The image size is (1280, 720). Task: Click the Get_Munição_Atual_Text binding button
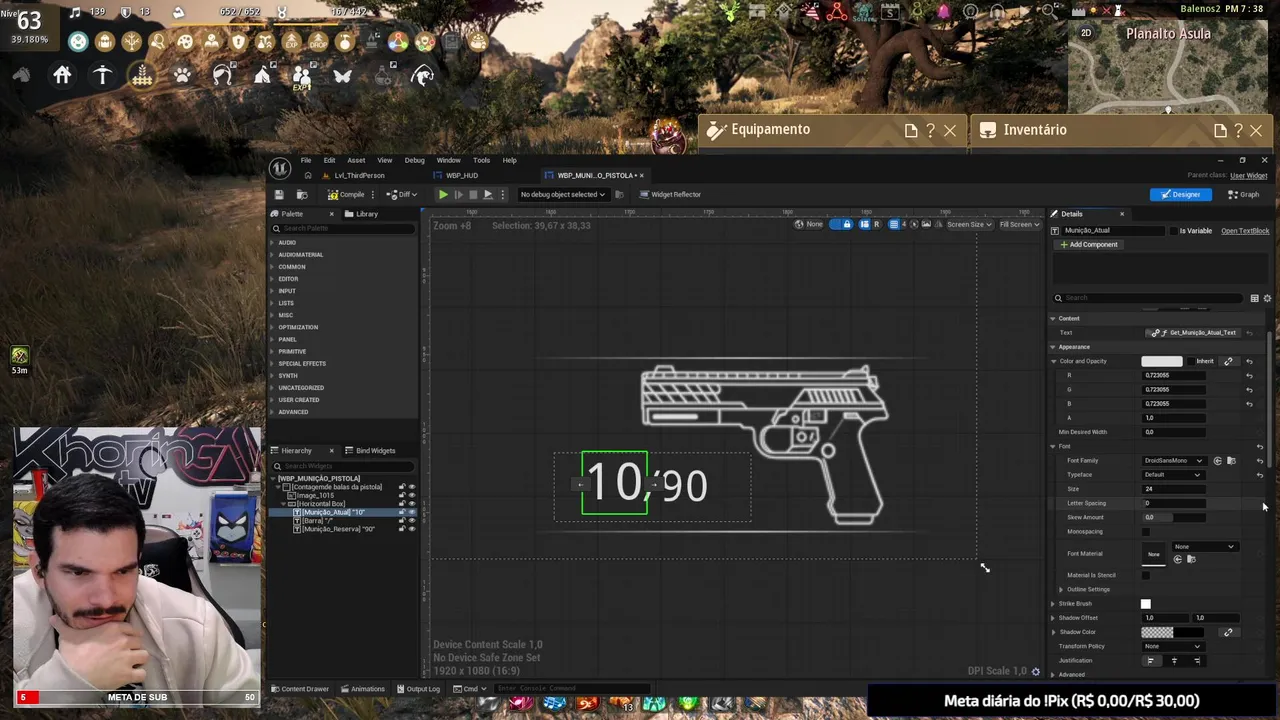[x=1193, y=333]
